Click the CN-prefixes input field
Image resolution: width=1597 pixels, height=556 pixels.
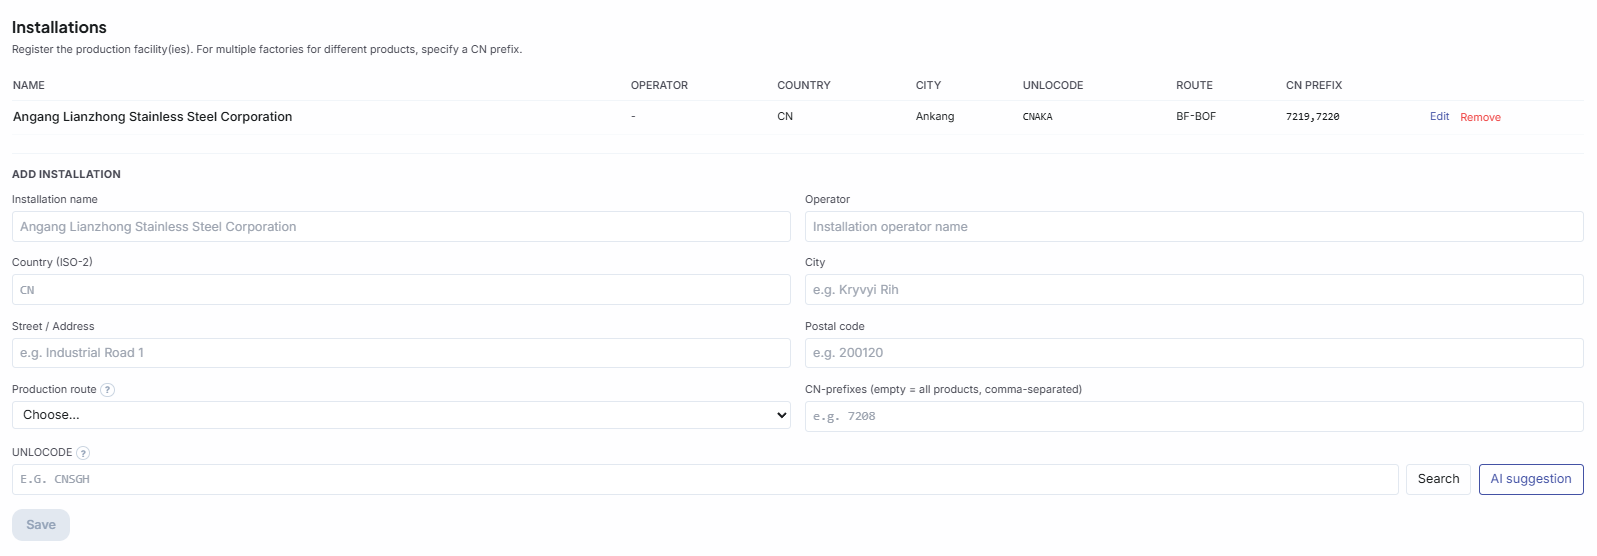click(1193, 416)
